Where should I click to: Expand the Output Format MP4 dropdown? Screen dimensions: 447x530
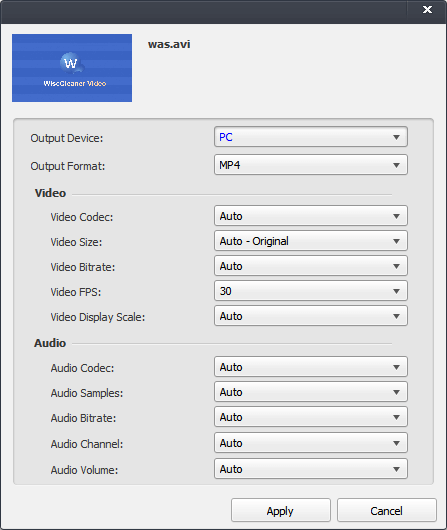click(311, 165)
